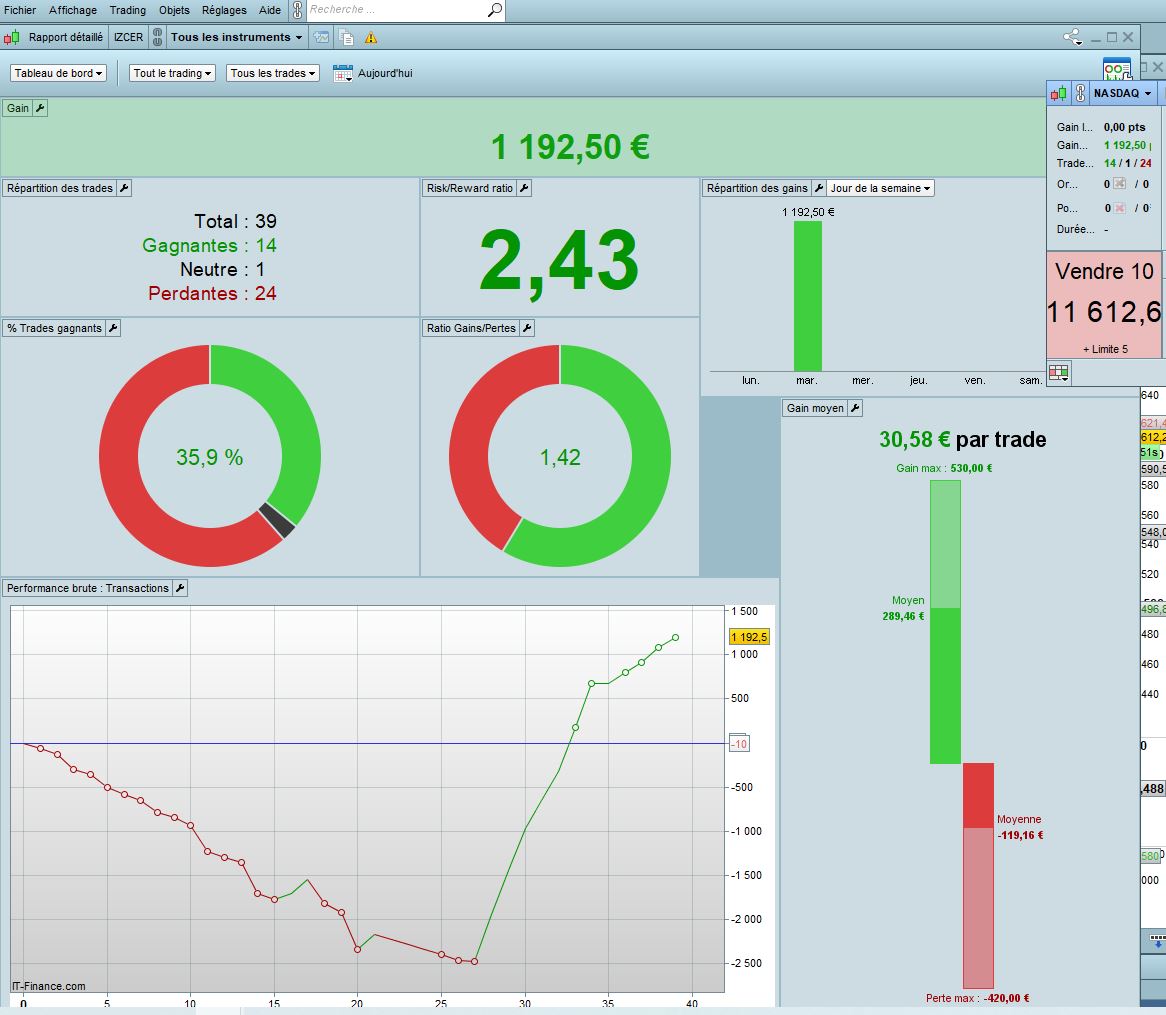
Task: Expand the Tableau de bord dropdown
Action: pyautogui.click(x=58, y=73)
